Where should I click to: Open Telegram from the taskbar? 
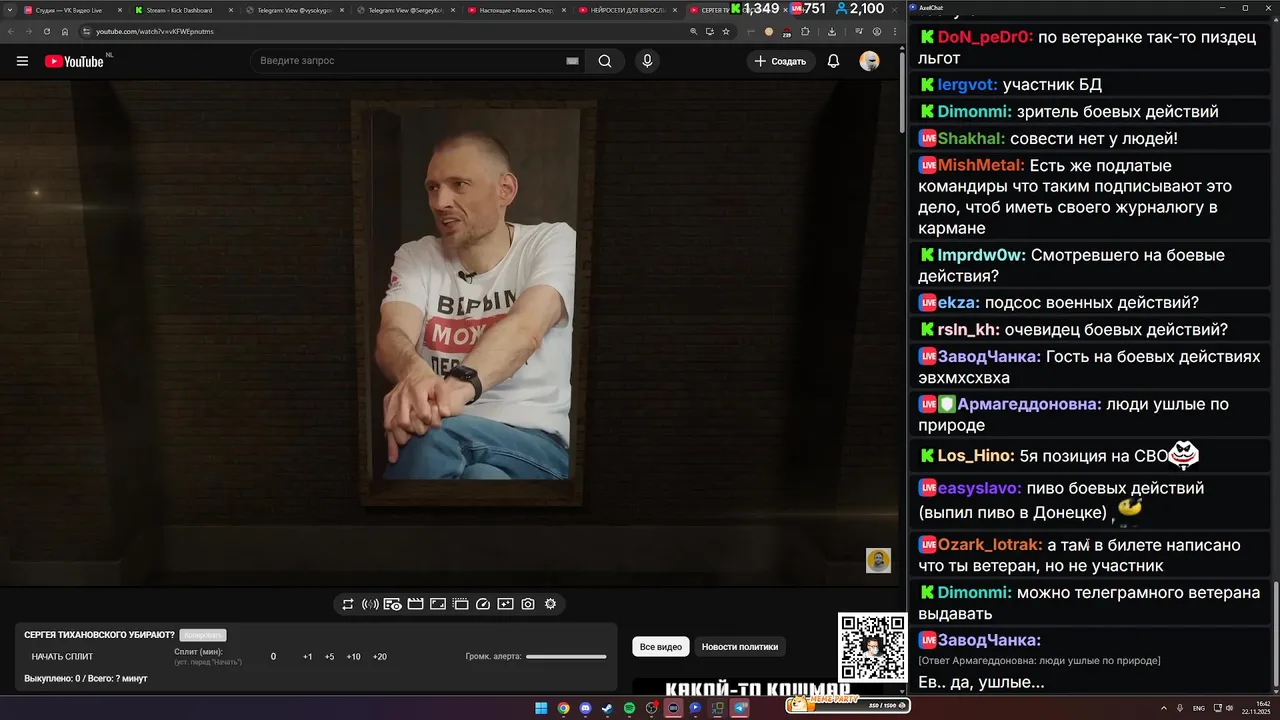coord(740,708)
